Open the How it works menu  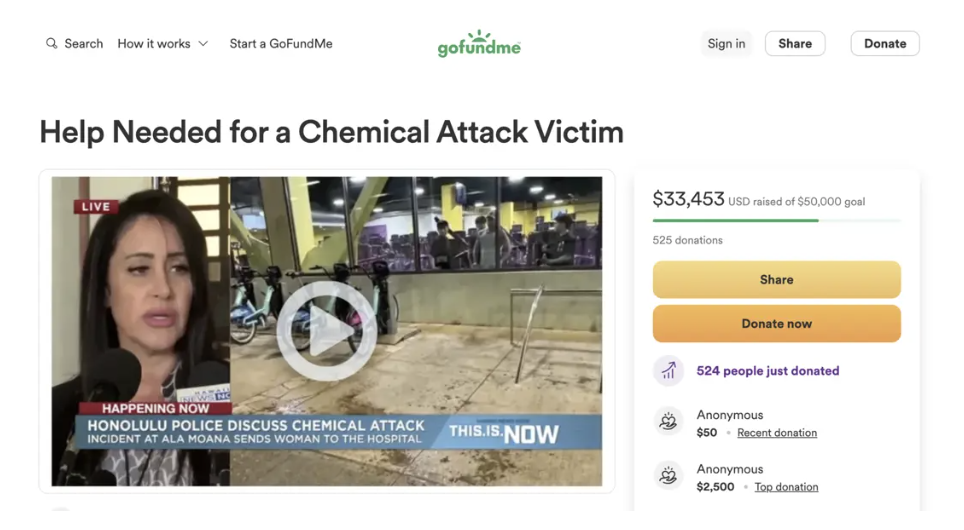click(154, 44)
